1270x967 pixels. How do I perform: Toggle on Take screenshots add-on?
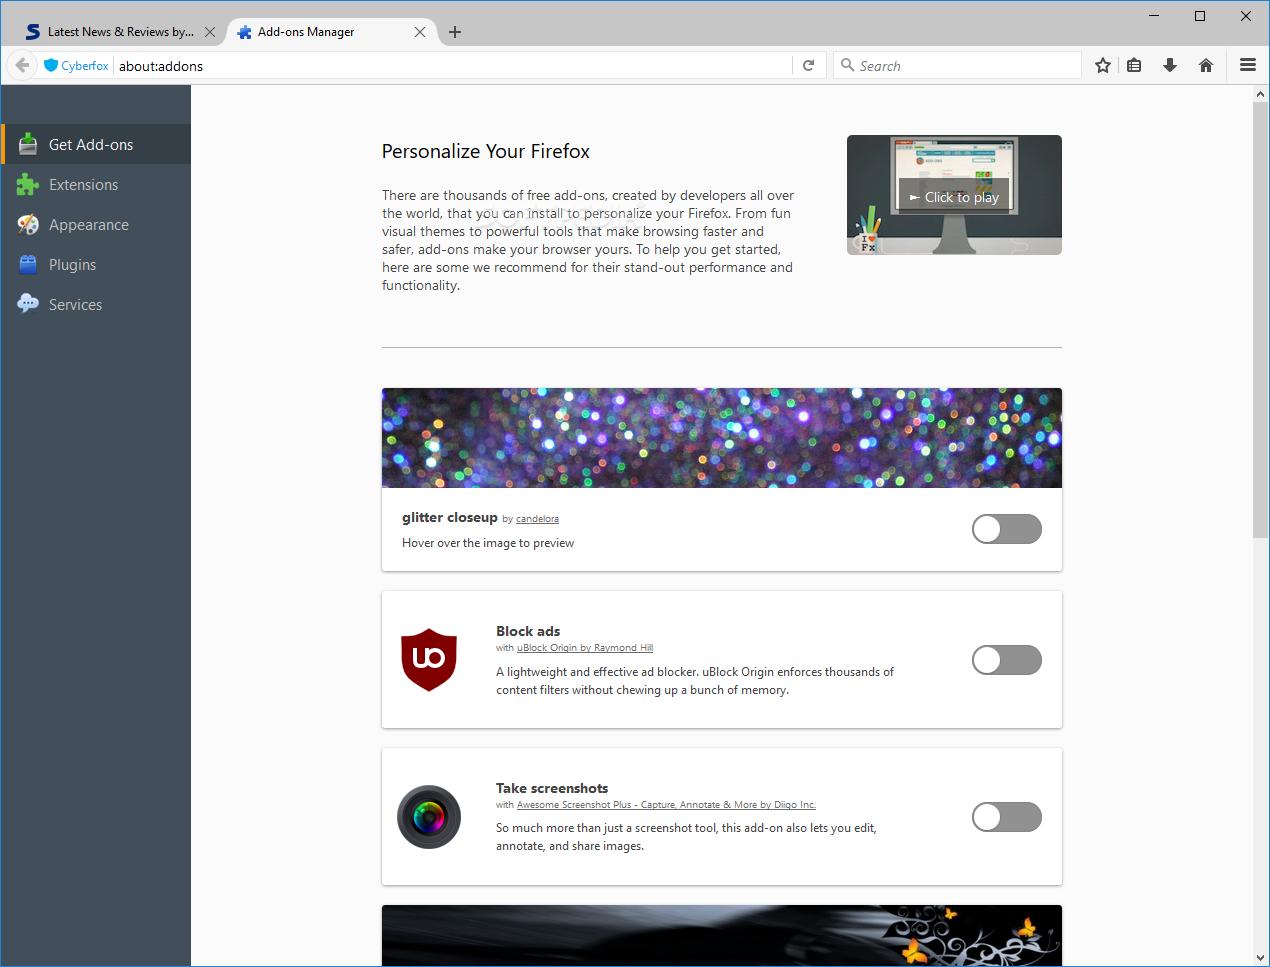pos(1007,817)
